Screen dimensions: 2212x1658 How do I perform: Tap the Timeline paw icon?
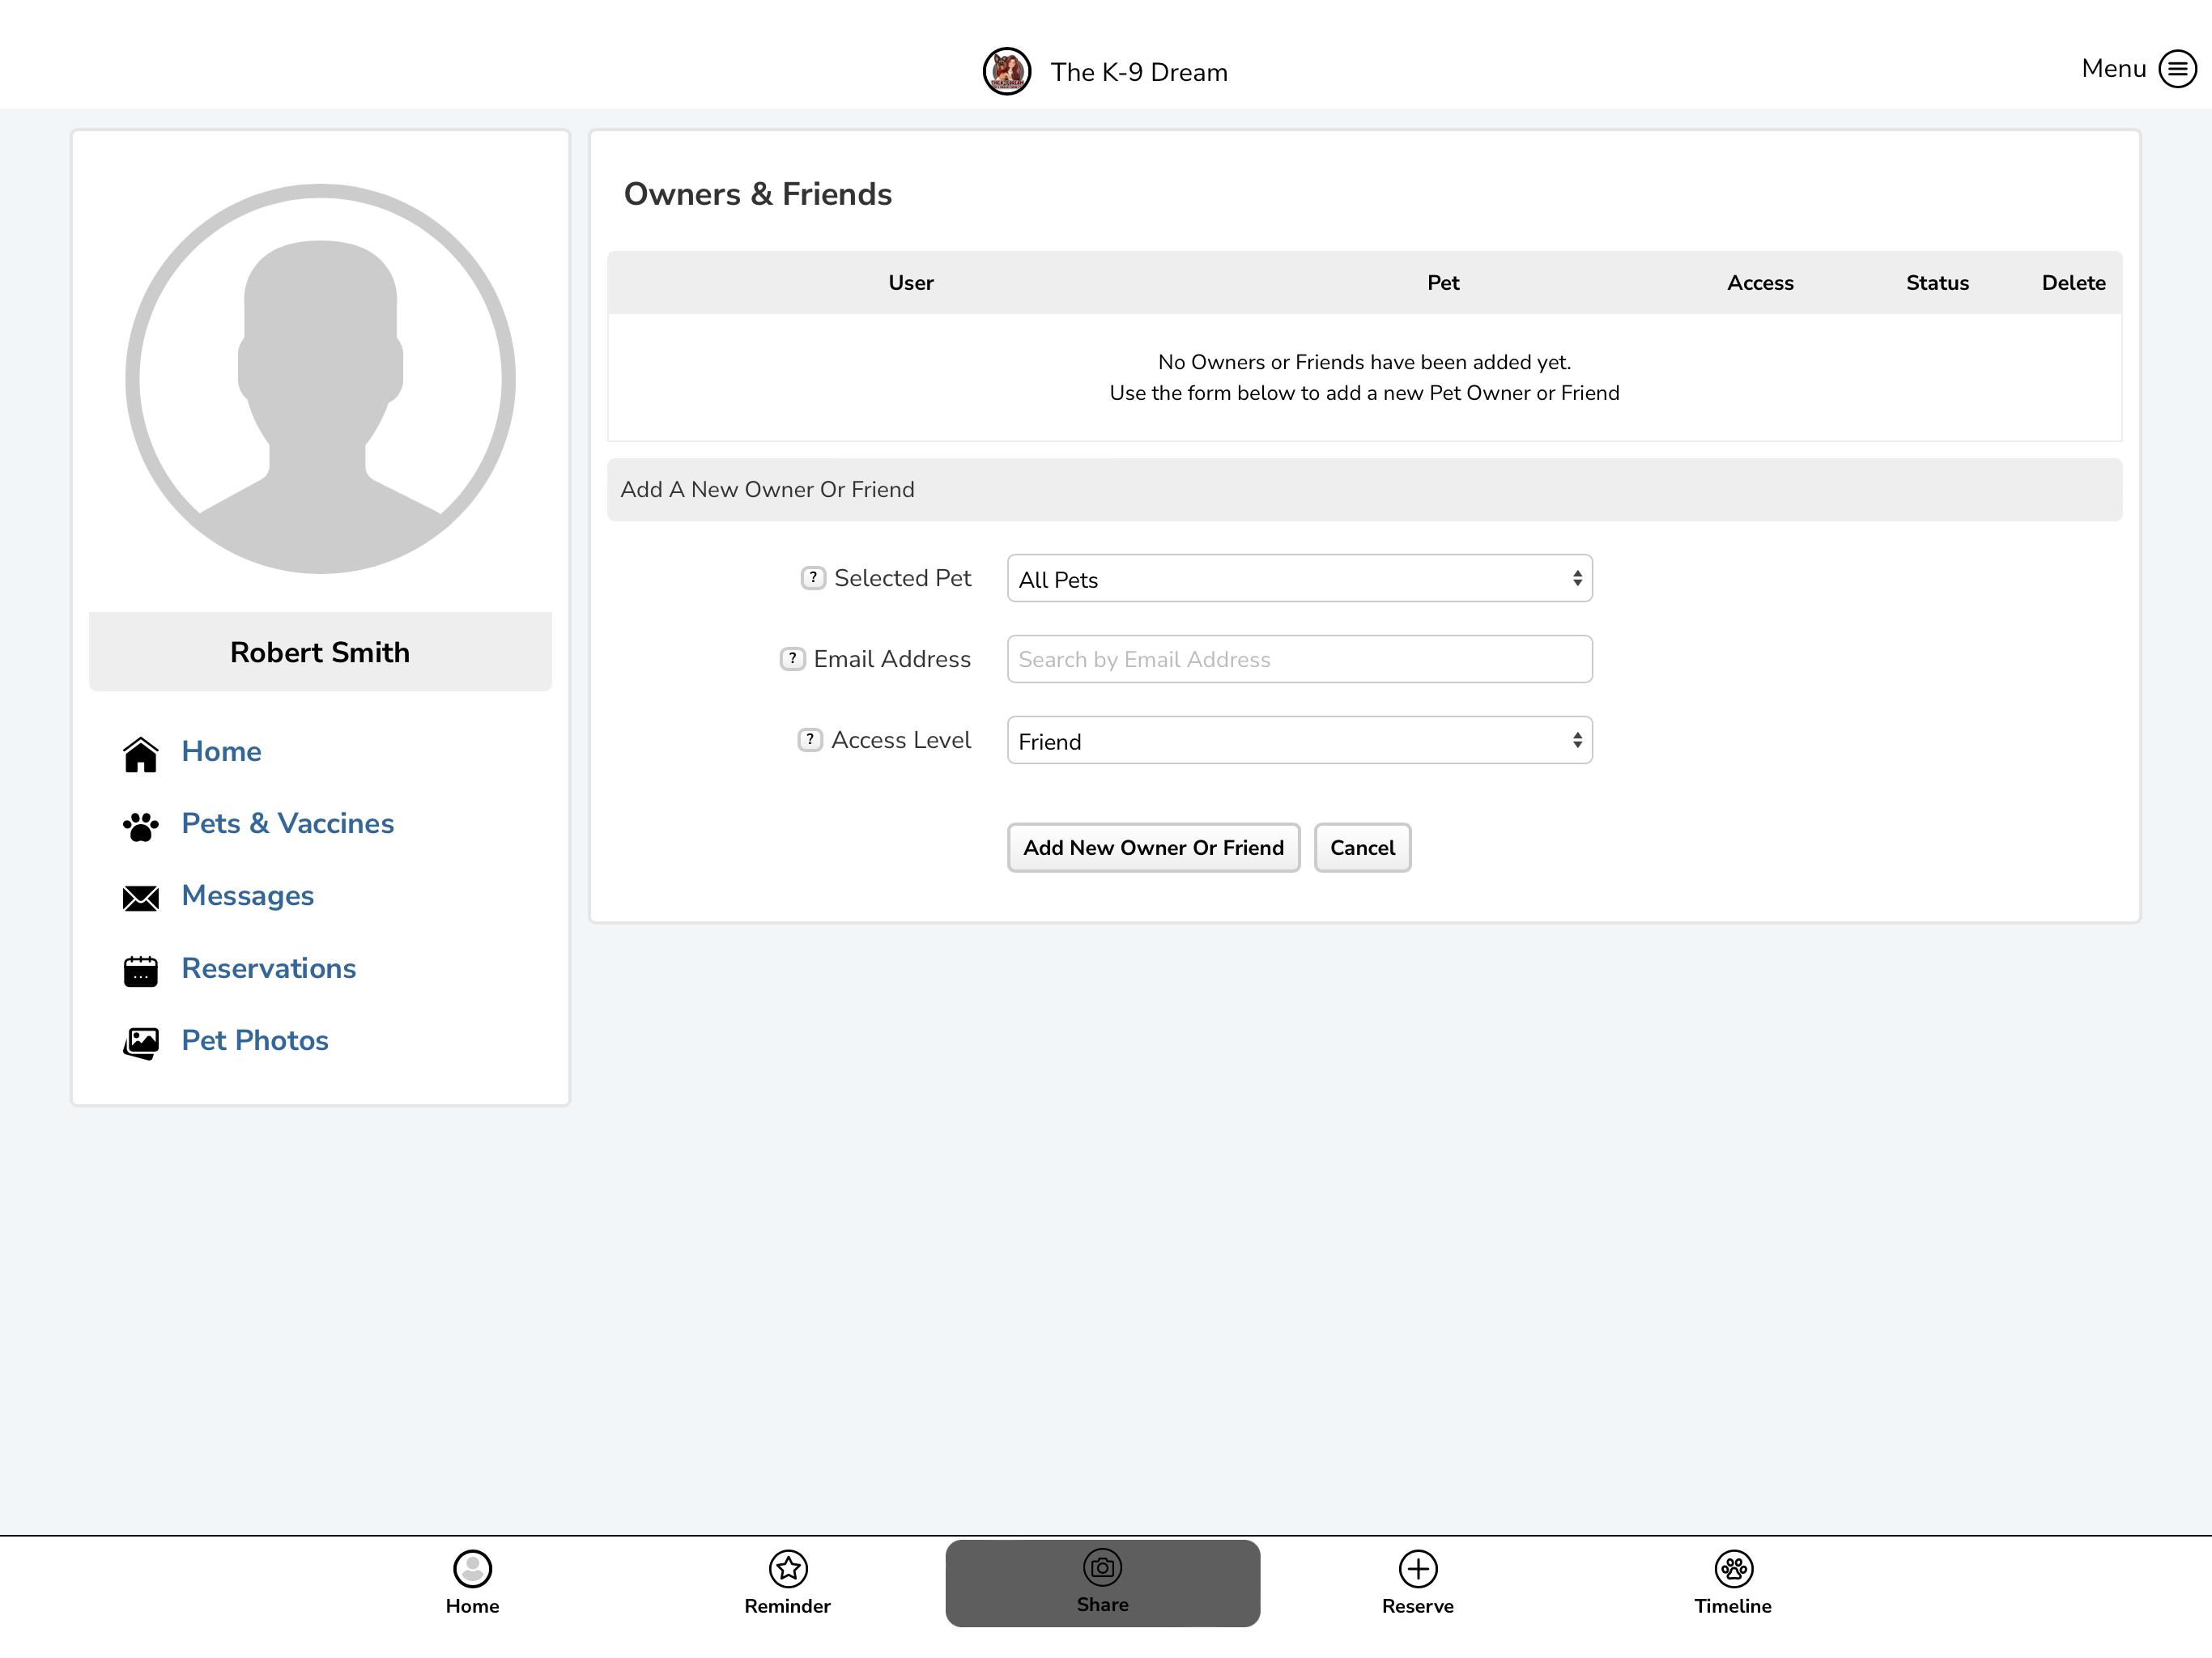tap(1733, 1568)
